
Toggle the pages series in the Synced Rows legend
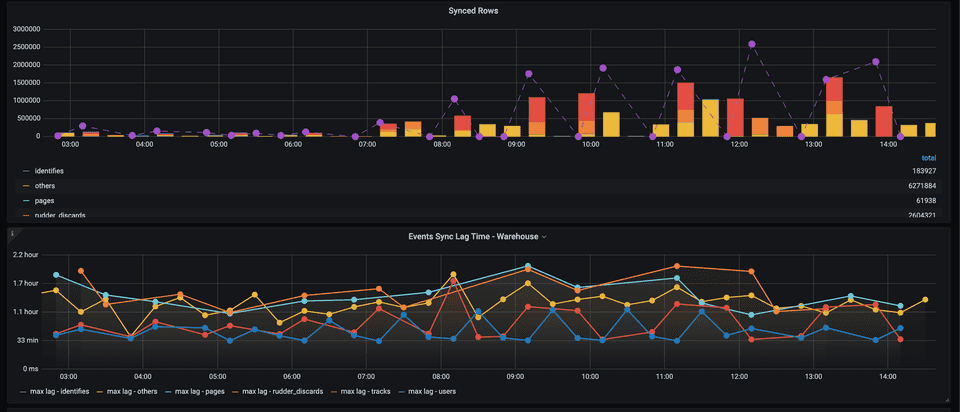point(44,201)
